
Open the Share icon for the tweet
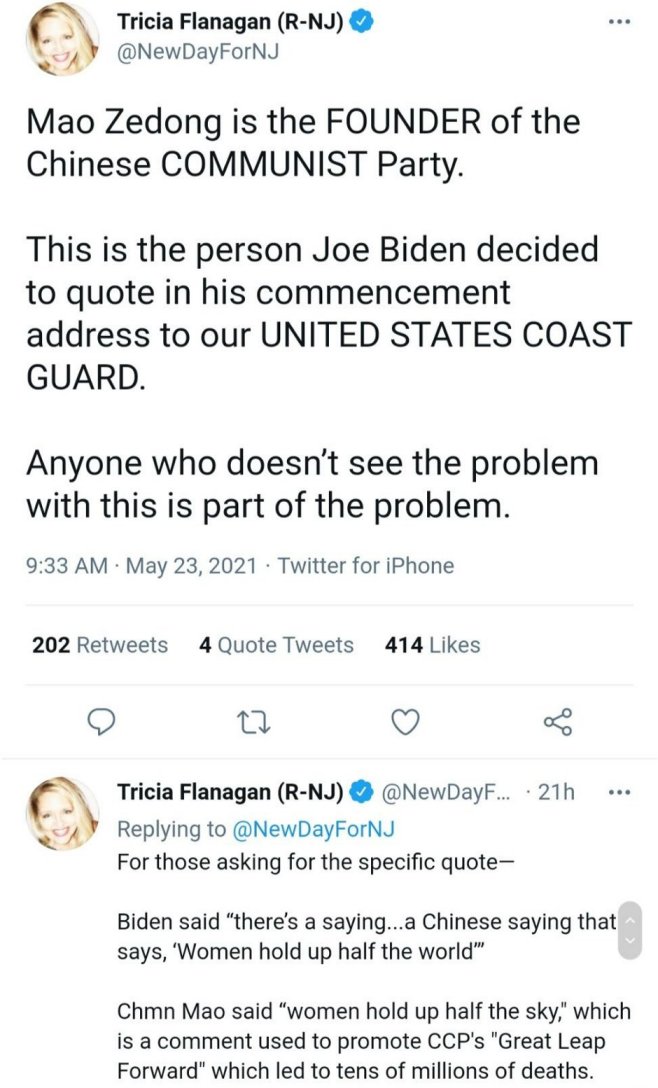557,722
